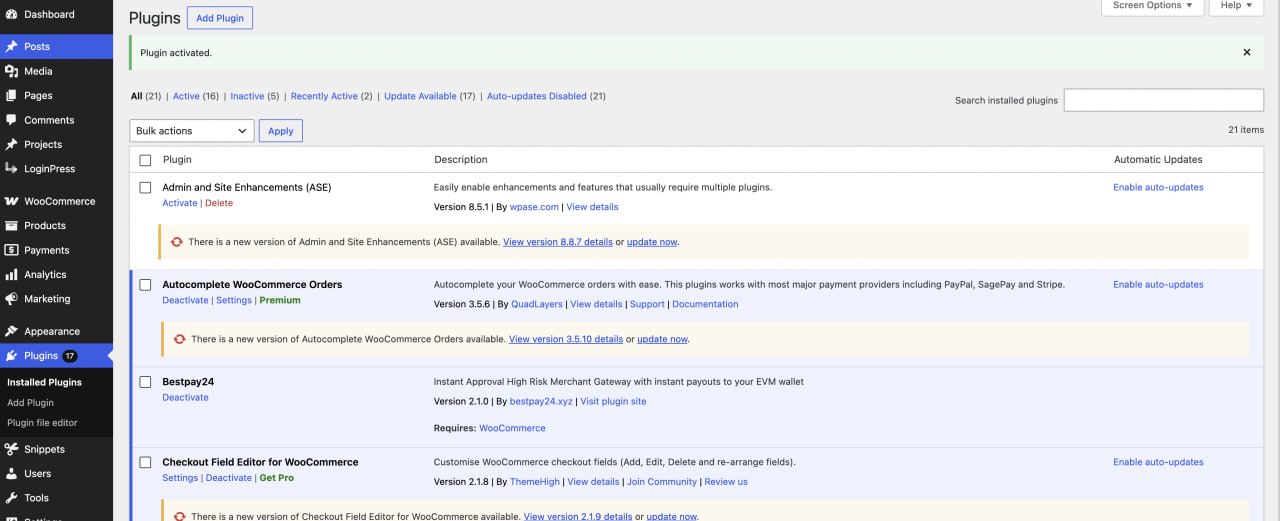Image resolution: width=1280 pixels, height=521 pixels.
Task: Click the Projects pin icon
Action: pos(11,144)
